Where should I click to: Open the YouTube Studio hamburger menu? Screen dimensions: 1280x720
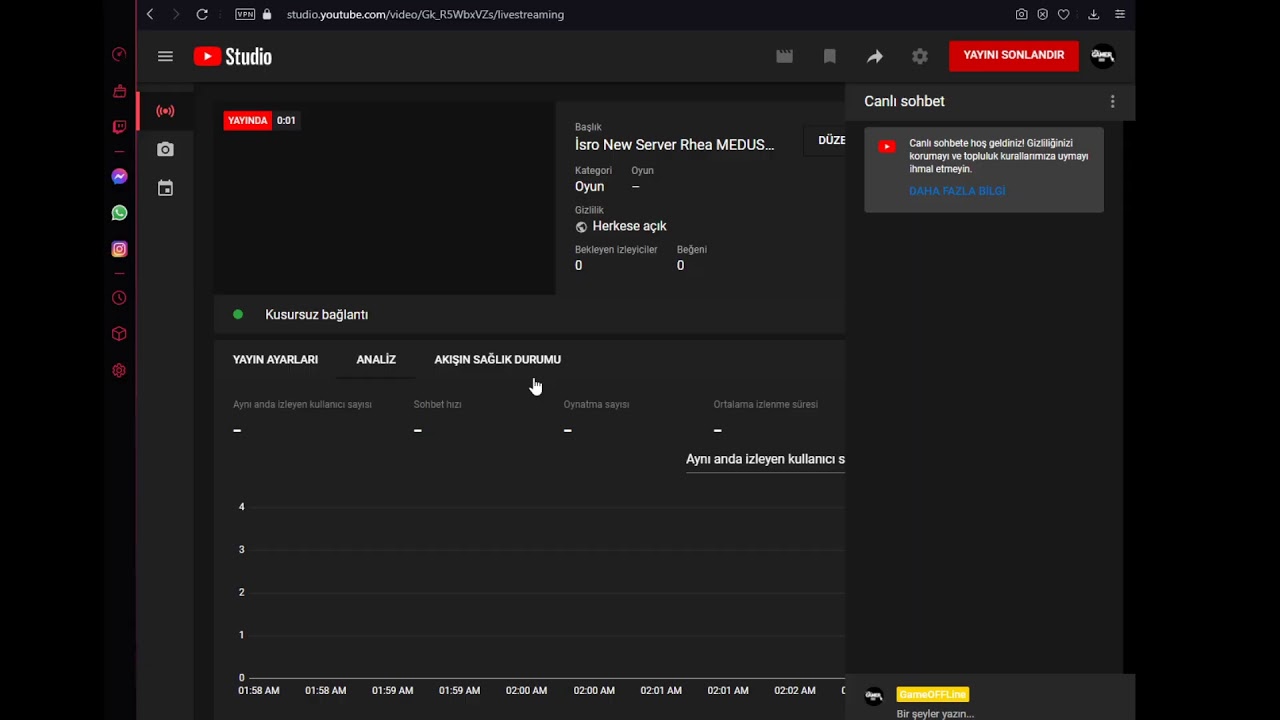165,56
